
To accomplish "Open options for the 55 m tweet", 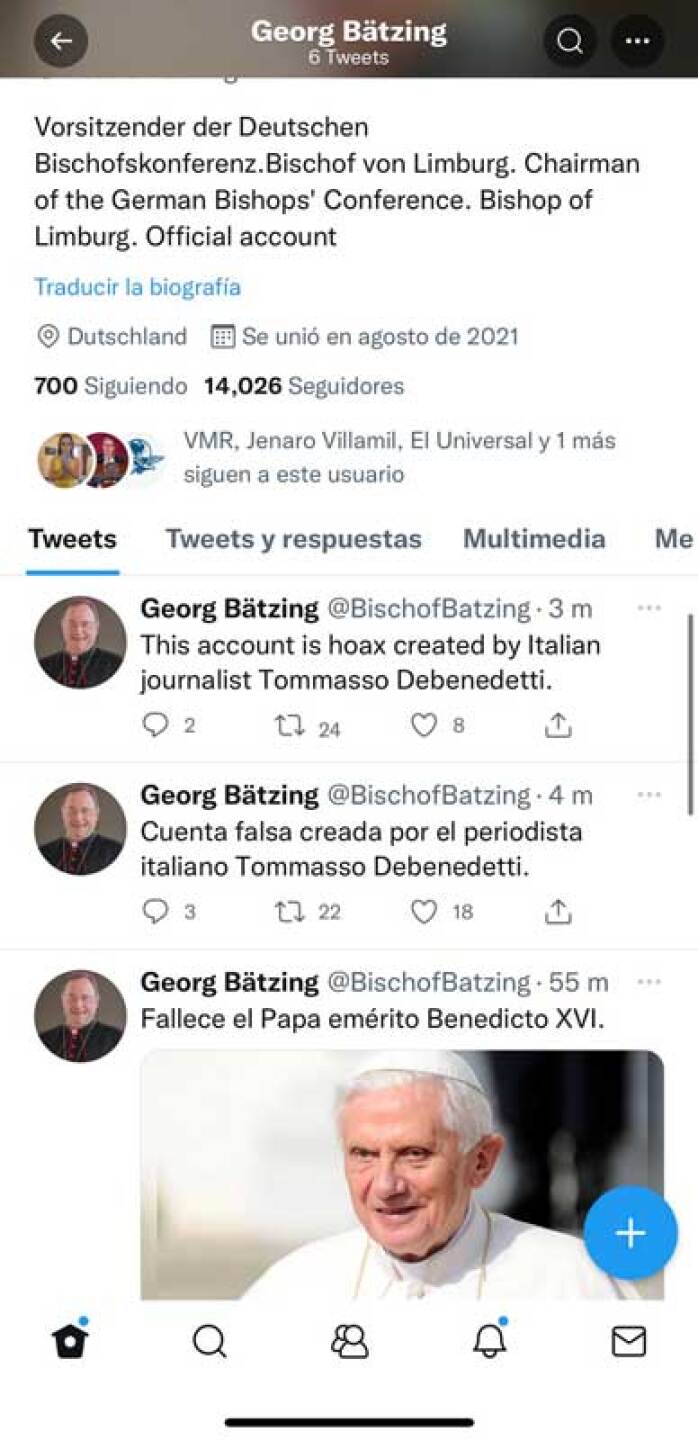I will tap(649, 983).
